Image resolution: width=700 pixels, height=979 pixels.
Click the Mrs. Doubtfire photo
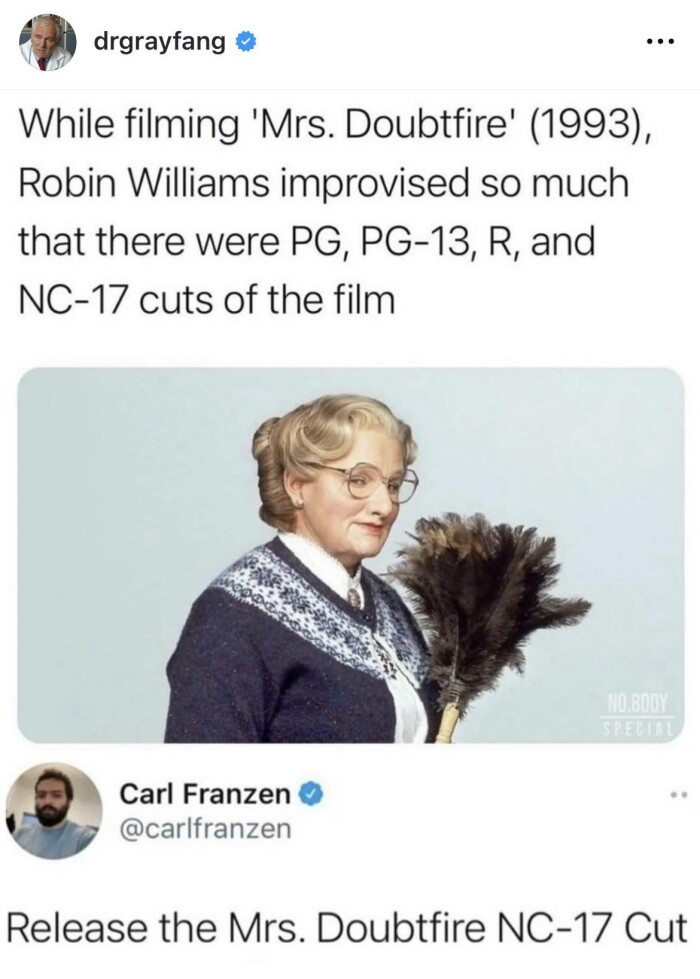click(350, 555)
